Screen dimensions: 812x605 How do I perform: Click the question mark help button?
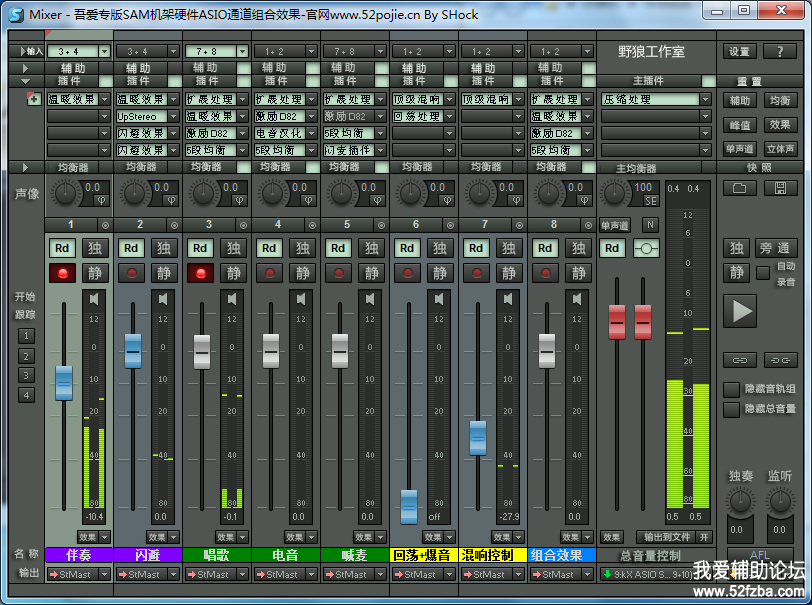pyautogui.click(x=780, y=51)
